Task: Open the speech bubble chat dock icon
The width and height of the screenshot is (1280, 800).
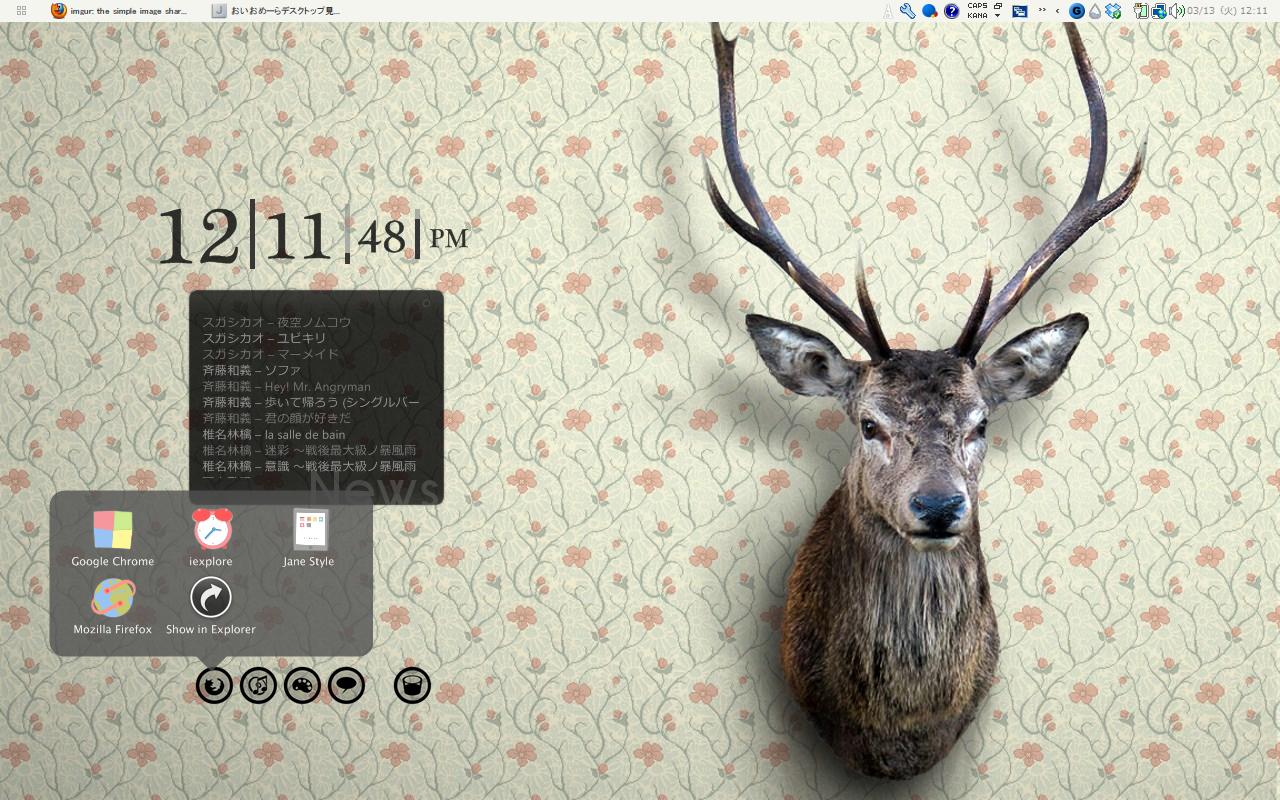Action: (346, 685)
